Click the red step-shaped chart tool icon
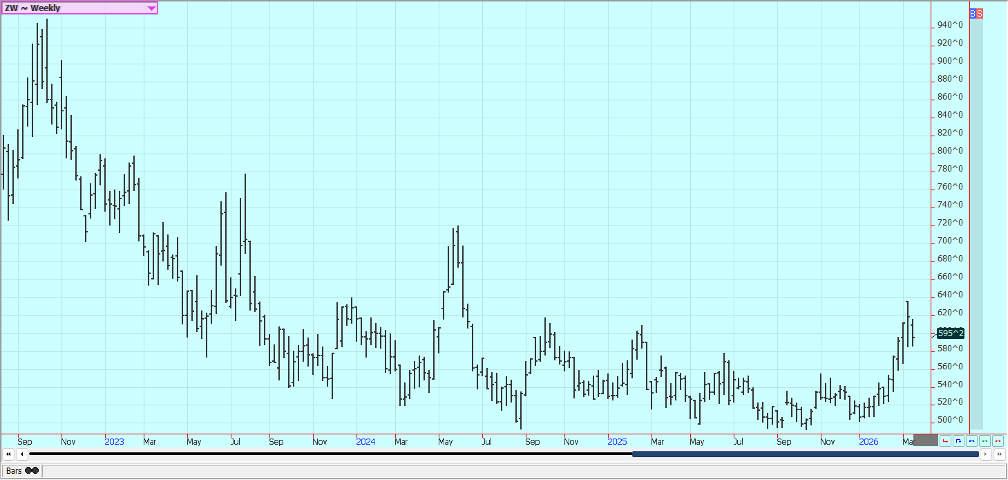The width and height of the screenshot is (1008, 480). tap(945, 440)
